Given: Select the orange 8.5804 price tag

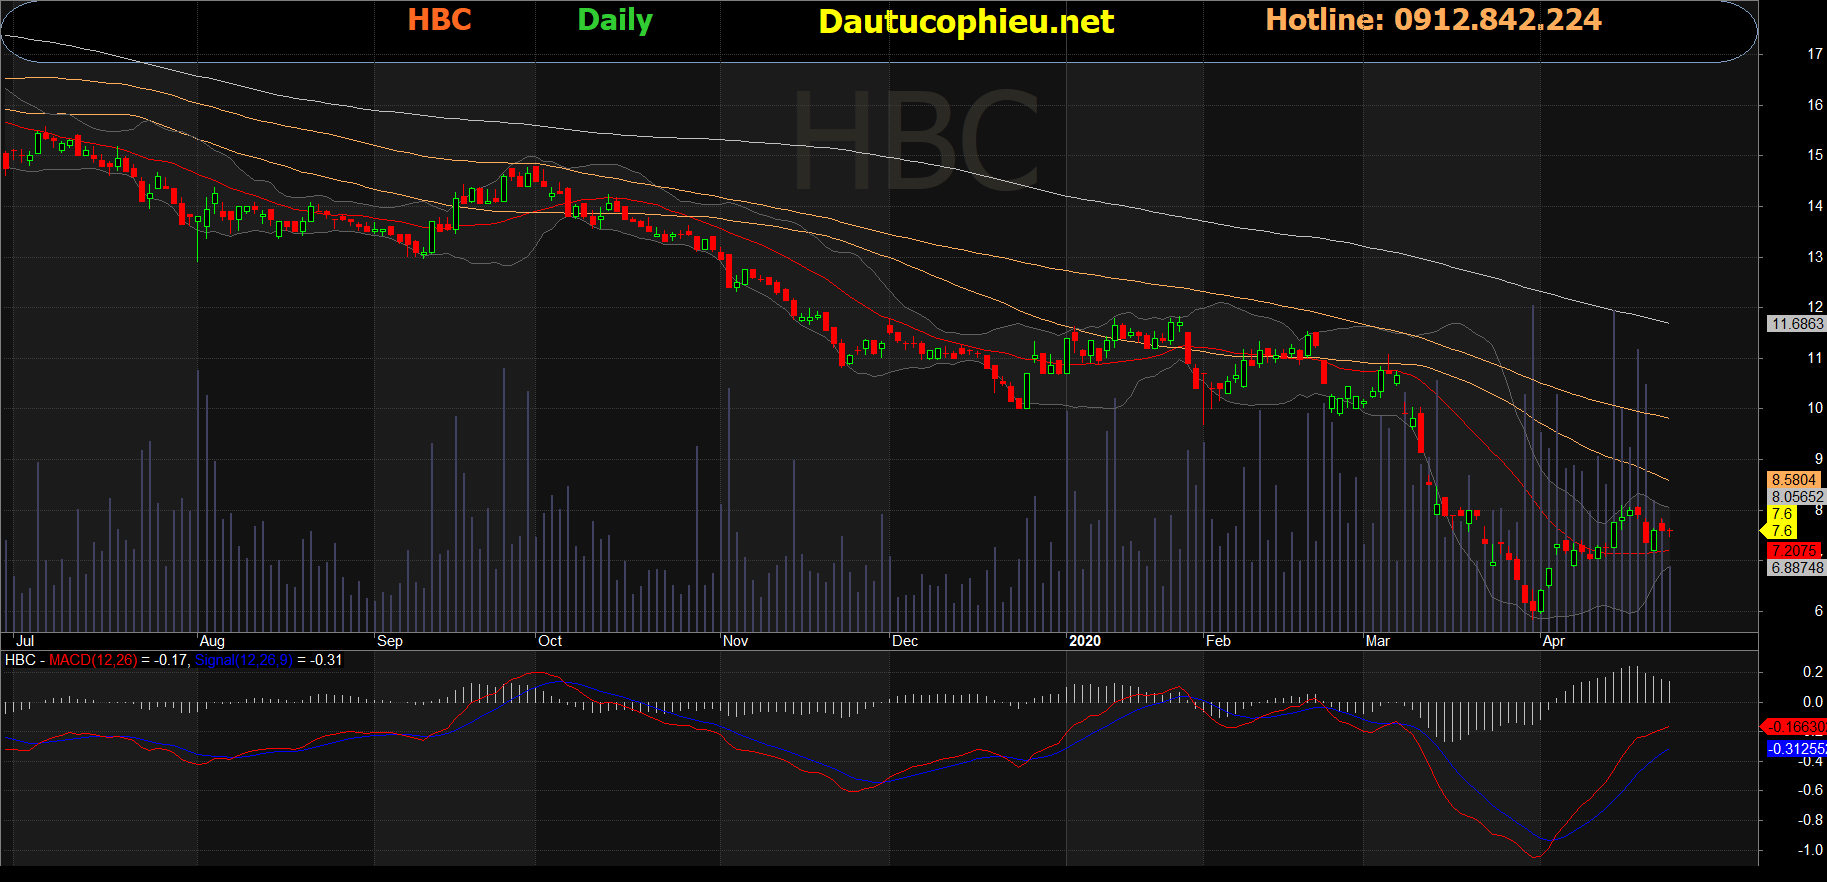Looking at the screenshot, I should point(1794,480).
